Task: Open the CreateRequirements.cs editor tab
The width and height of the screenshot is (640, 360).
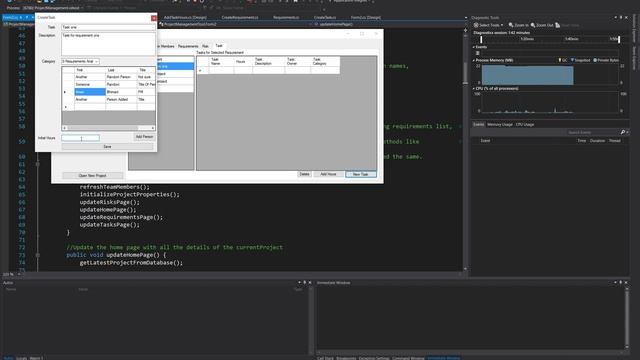Action: 240,18
